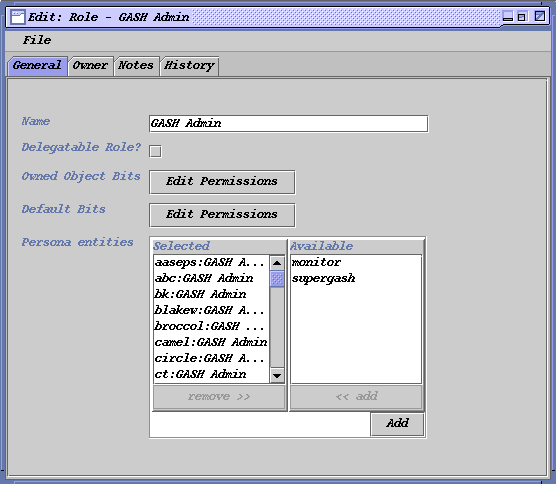This screenshot has width=557, height=484.
Task: Select supergash in the Available list
Action: pos(356,278)
